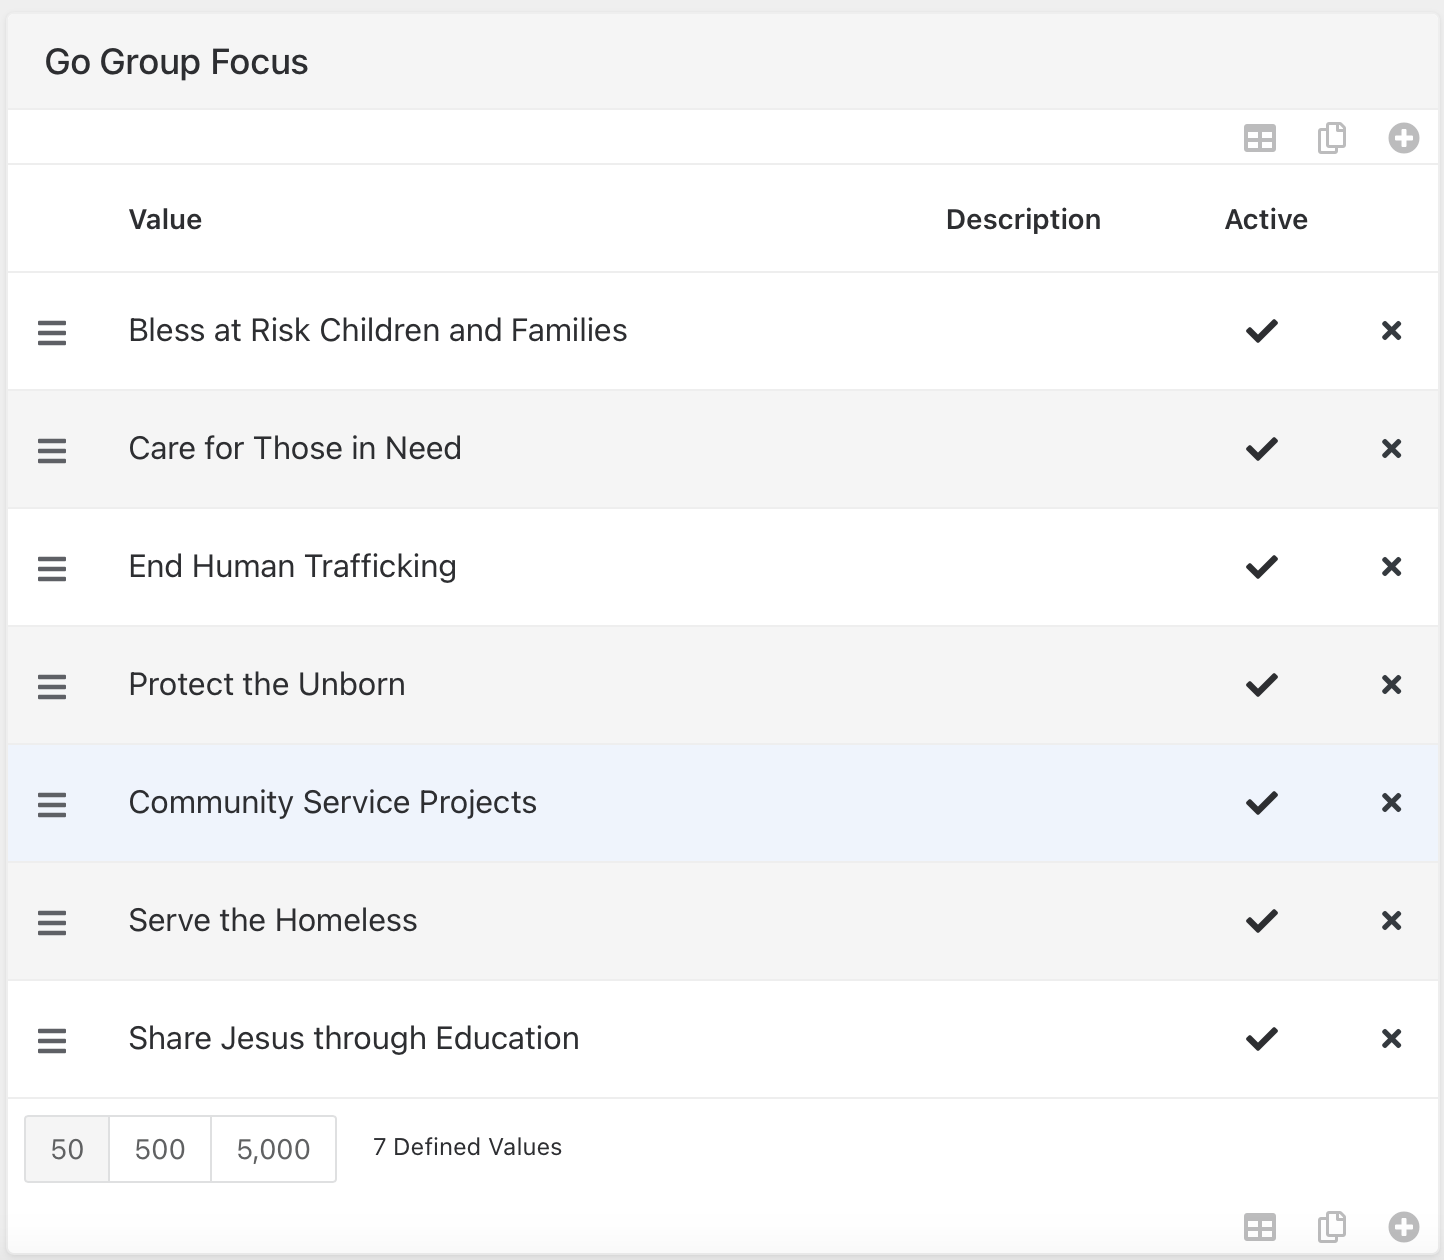Show 5,000 rows per page

click(x=273, y=1149)
